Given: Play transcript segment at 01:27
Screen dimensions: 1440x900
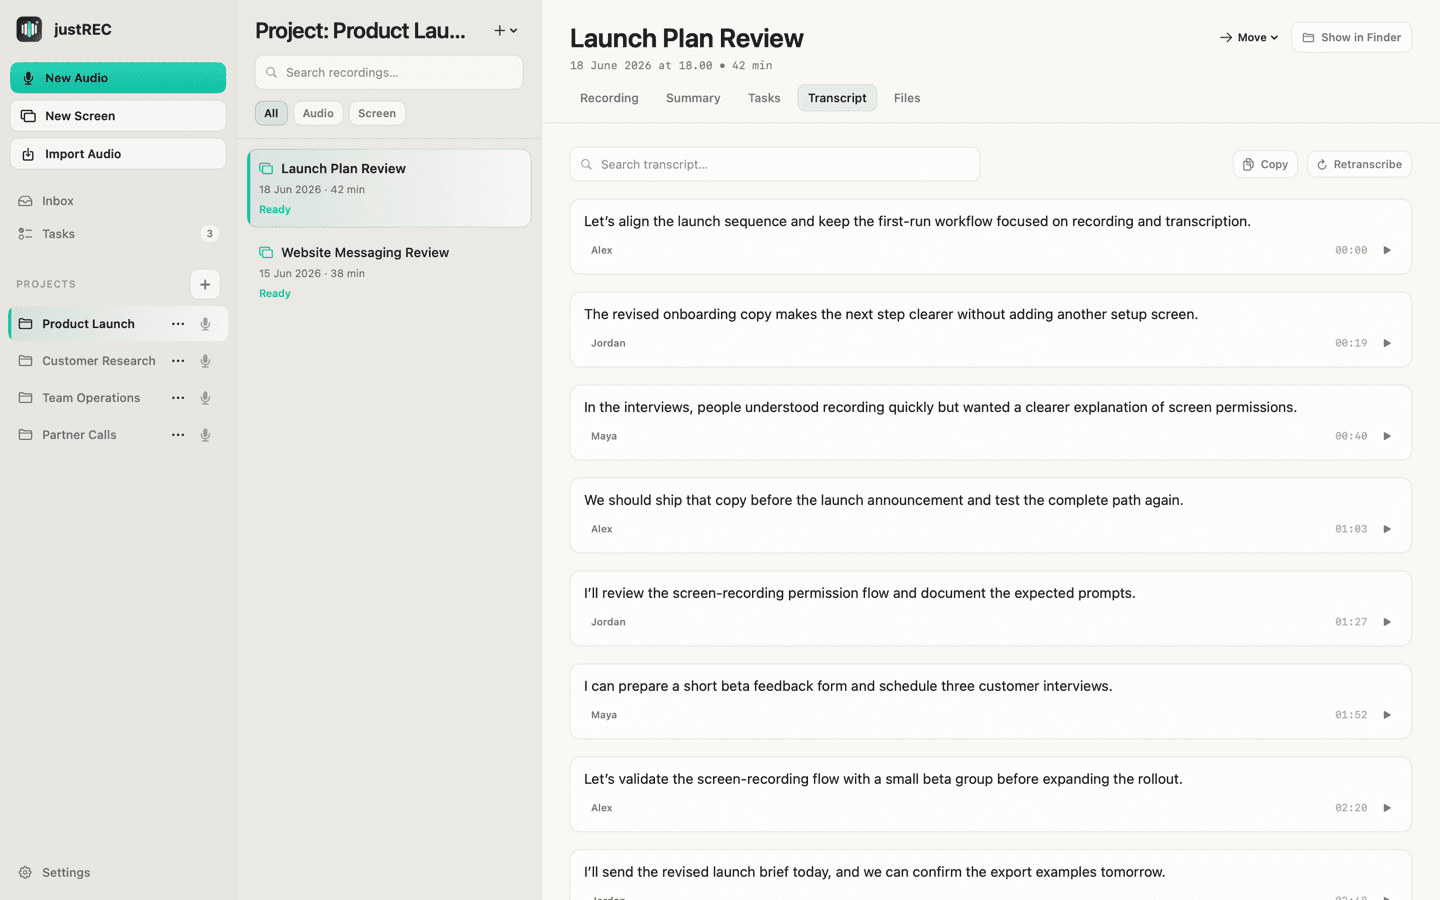Looking at the screenshot, I should click(1387, 622).
